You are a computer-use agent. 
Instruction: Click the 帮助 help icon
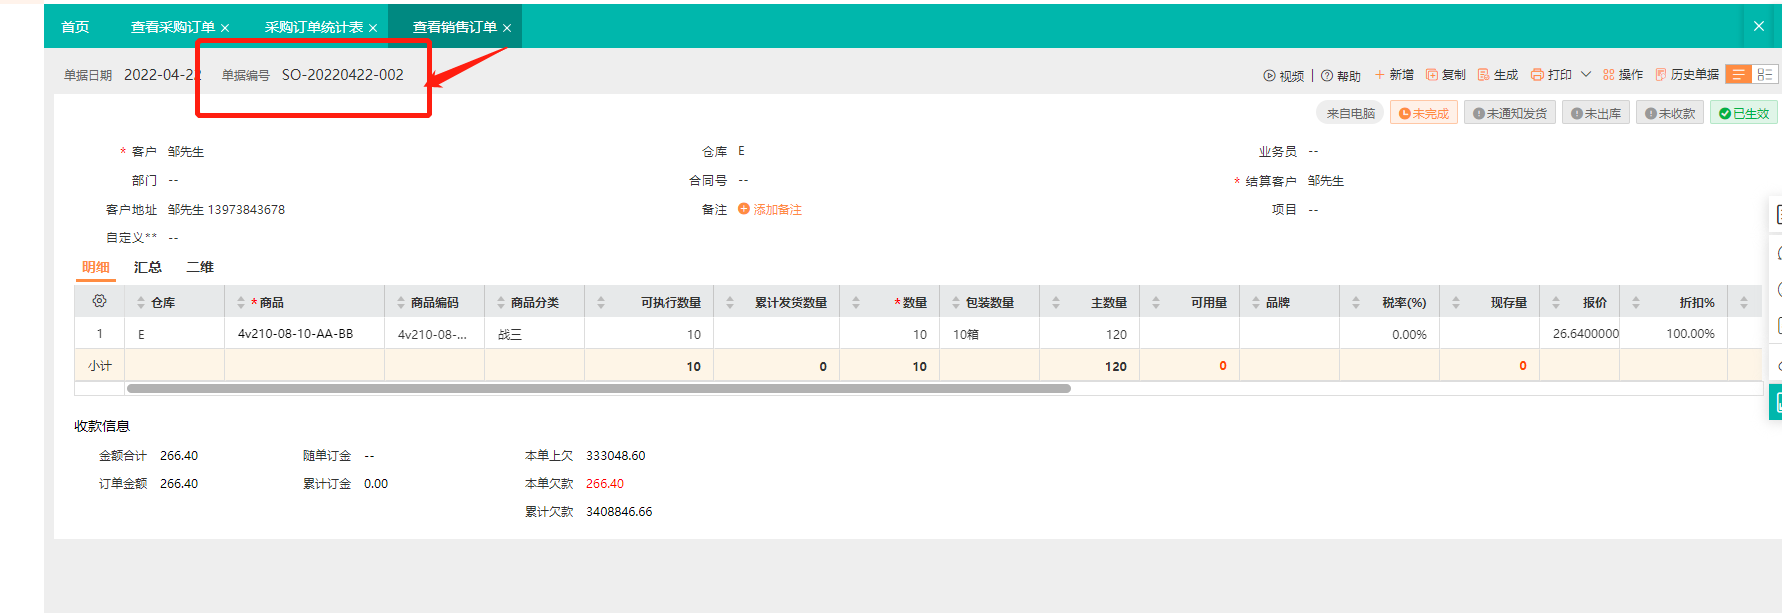[x=1327, y=75]
